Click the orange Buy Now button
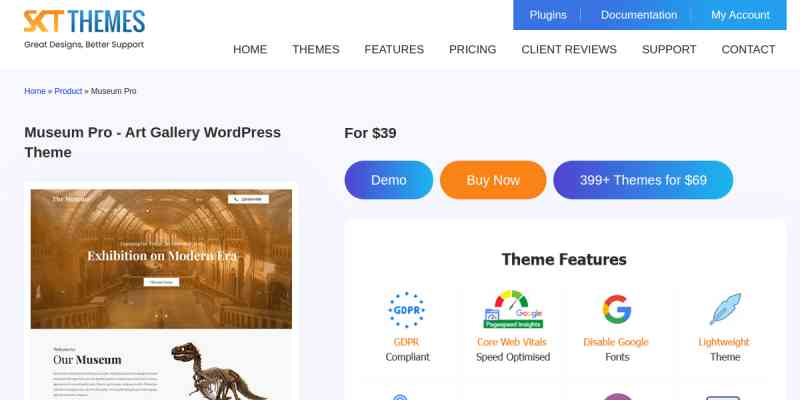Viewport: 800px width, 400px height. click(x=493, y=180)
